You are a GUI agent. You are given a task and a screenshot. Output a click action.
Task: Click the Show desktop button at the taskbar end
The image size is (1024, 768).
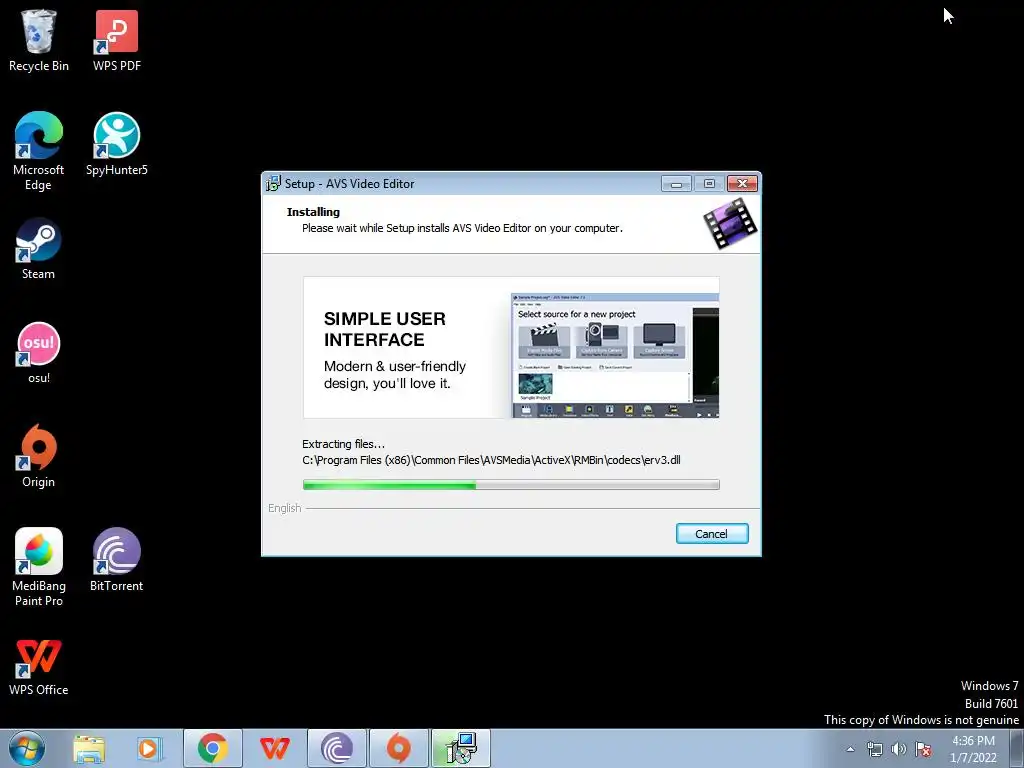(1017, 748)
